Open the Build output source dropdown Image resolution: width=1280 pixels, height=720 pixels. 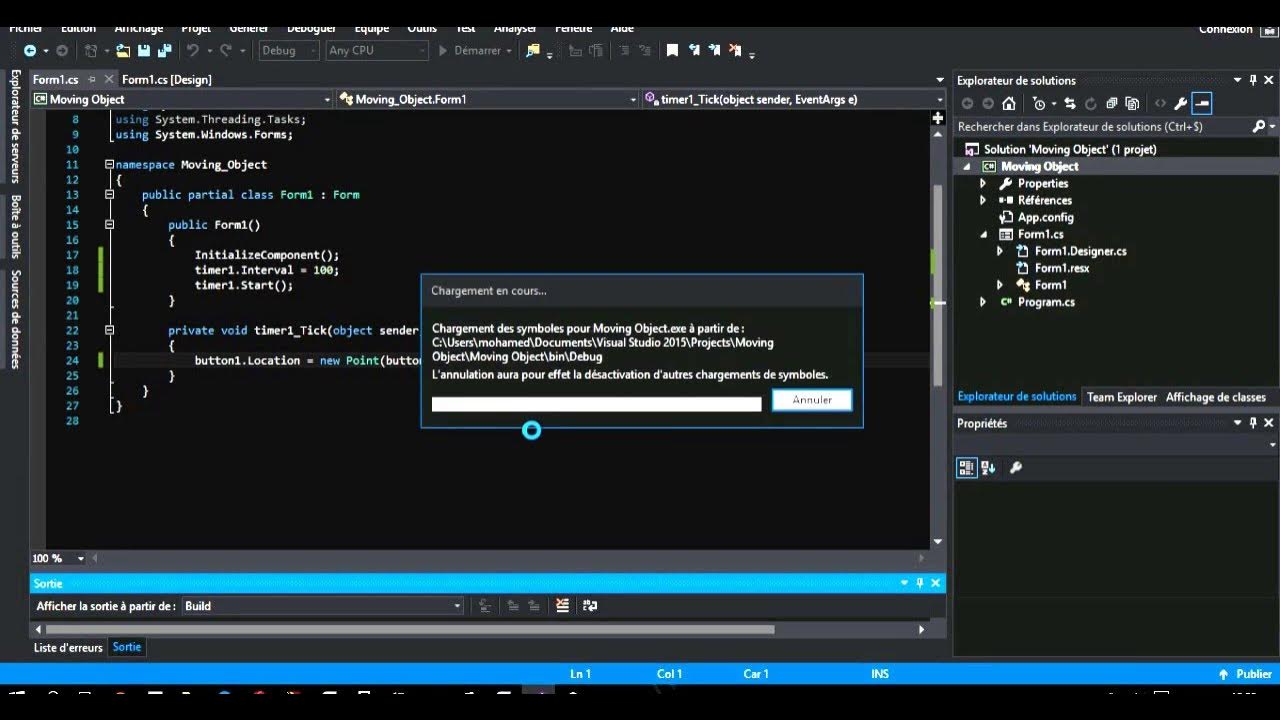322,606
